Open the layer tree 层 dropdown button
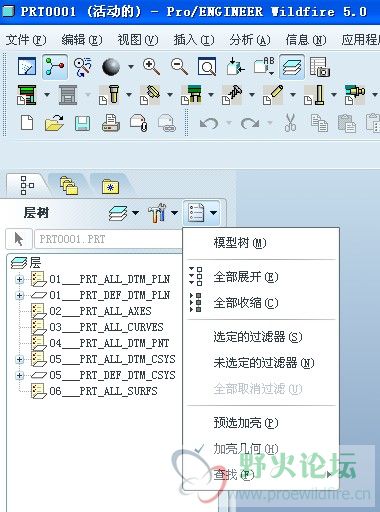The height and width of the screenshot is (512, 380). 124,213
